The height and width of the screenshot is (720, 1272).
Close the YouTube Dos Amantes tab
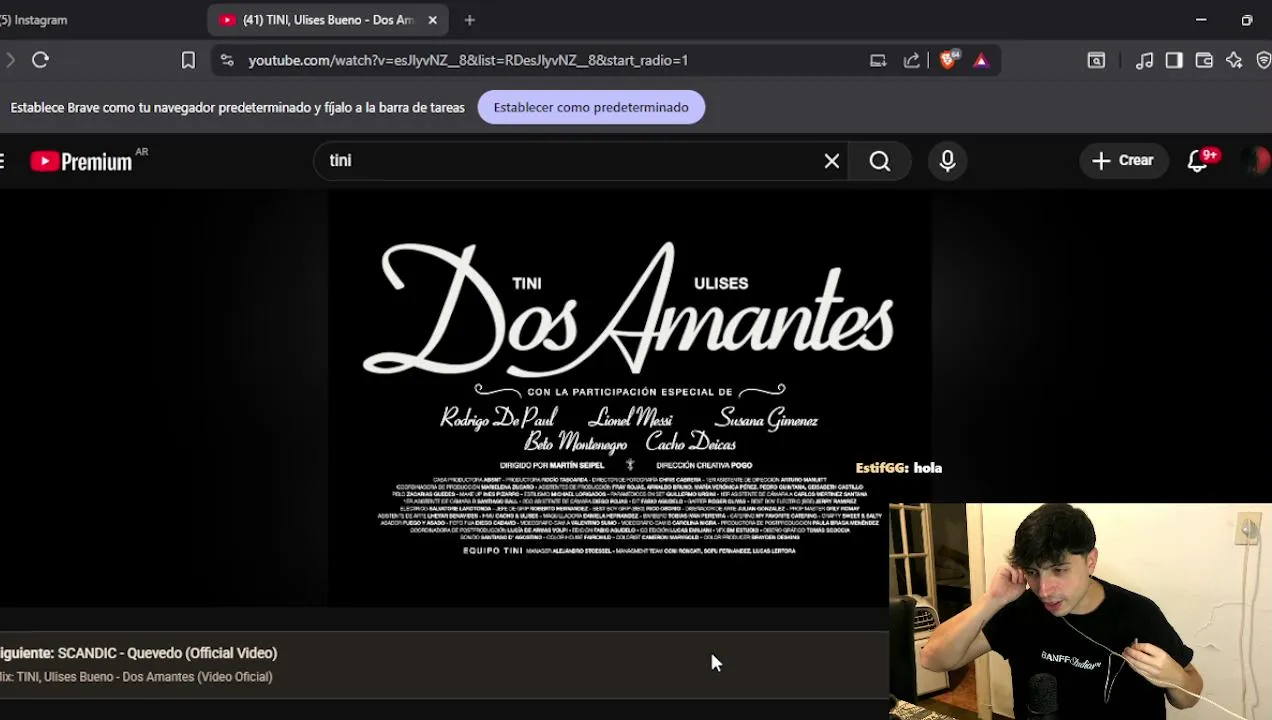(x=433, y=20)
